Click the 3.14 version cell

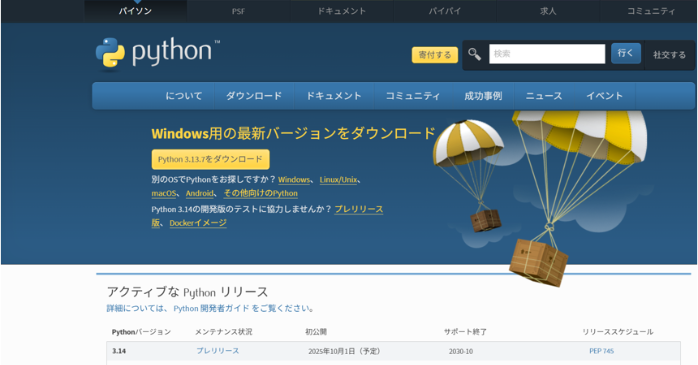pos(119,351)
